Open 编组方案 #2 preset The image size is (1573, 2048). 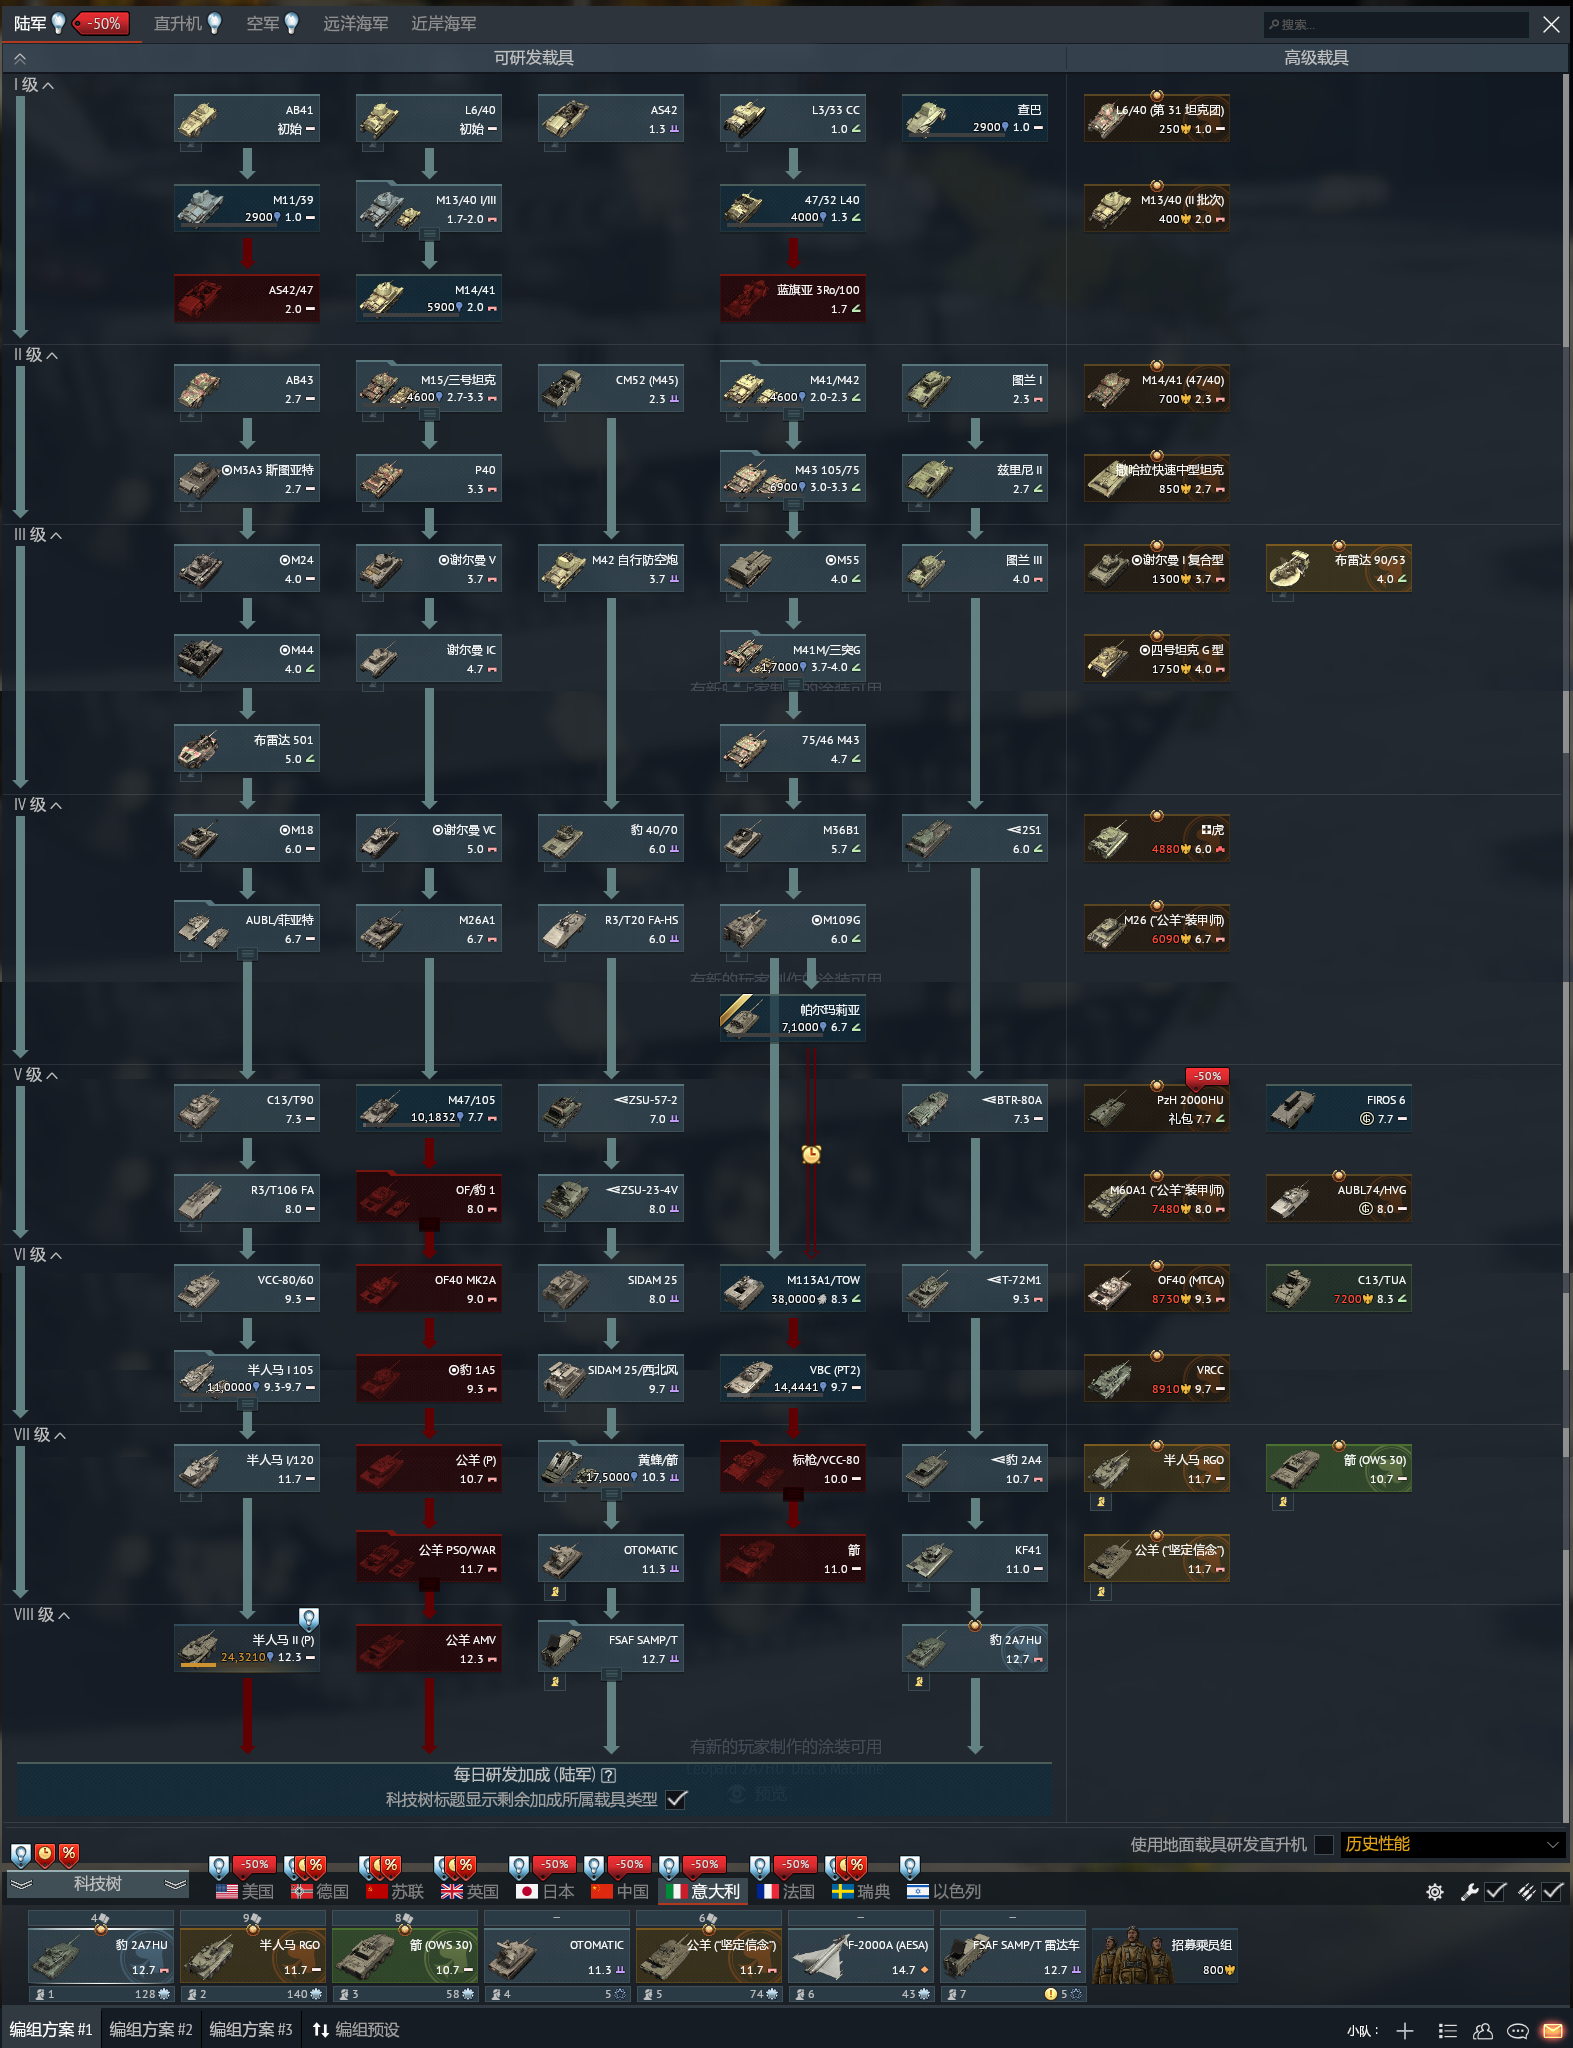(151, 2030)
